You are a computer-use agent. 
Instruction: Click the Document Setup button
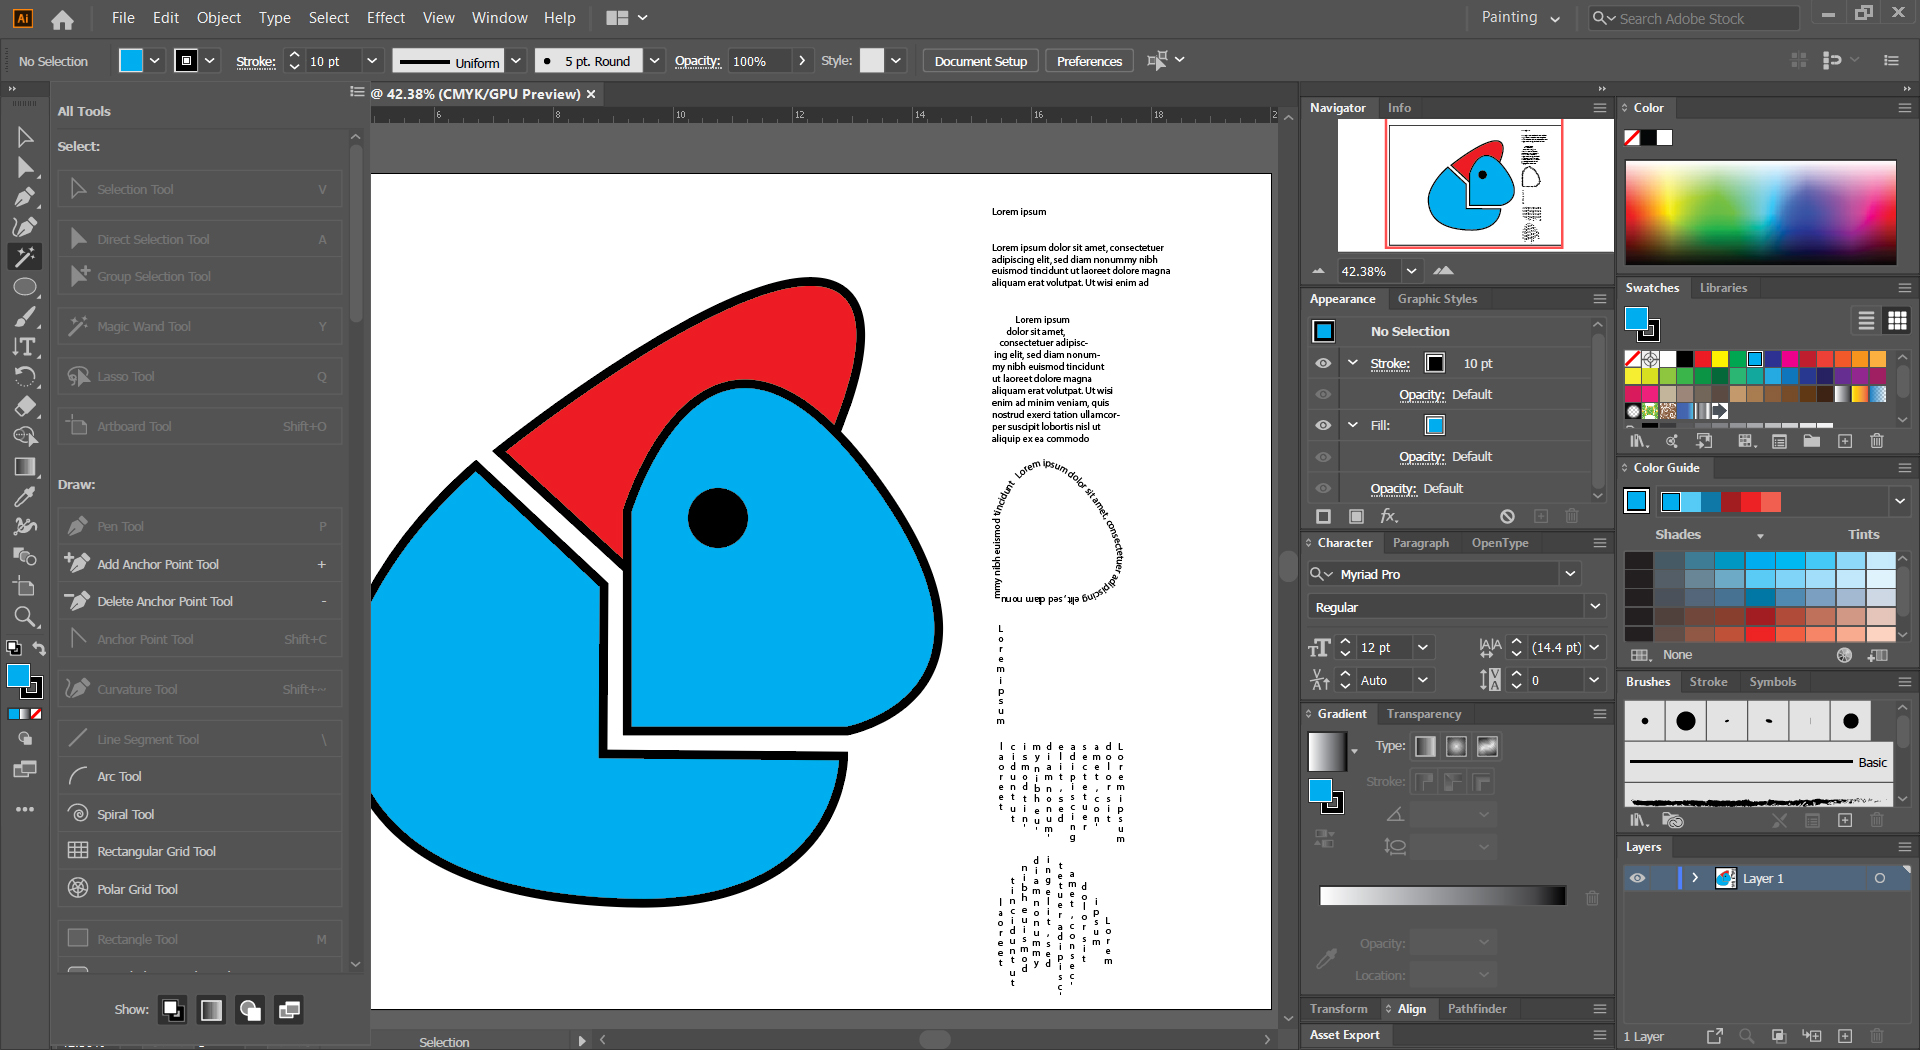980,61
